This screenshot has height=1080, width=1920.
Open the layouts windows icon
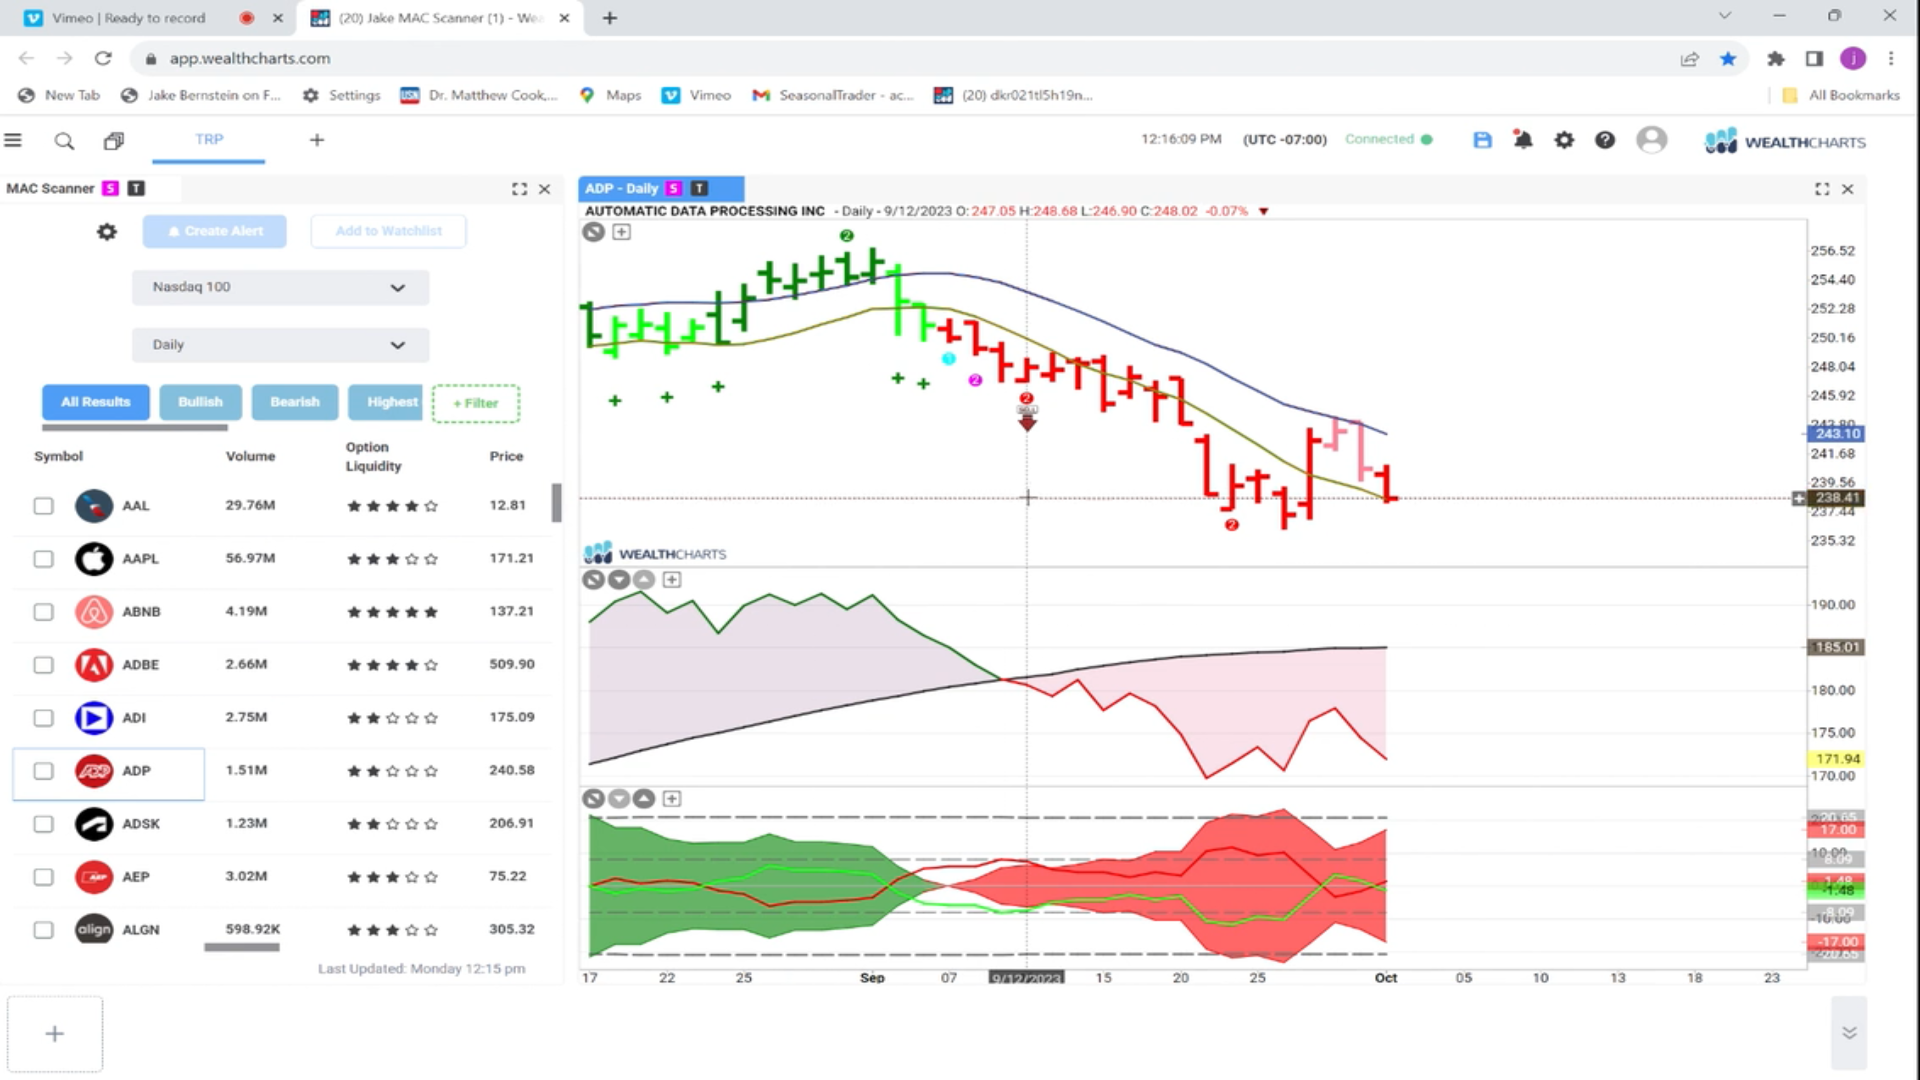point(114,141)
